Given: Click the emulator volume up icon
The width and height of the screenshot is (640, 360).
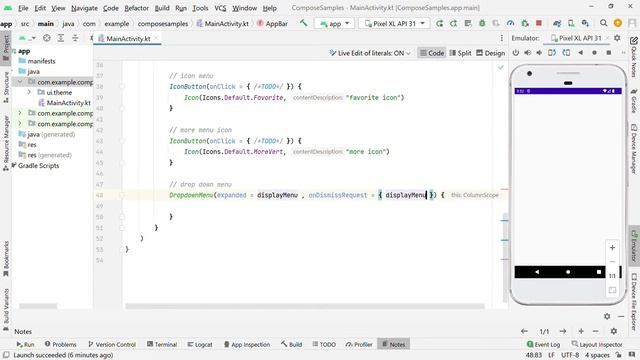Looking at the screenshot, I should 527,53.
